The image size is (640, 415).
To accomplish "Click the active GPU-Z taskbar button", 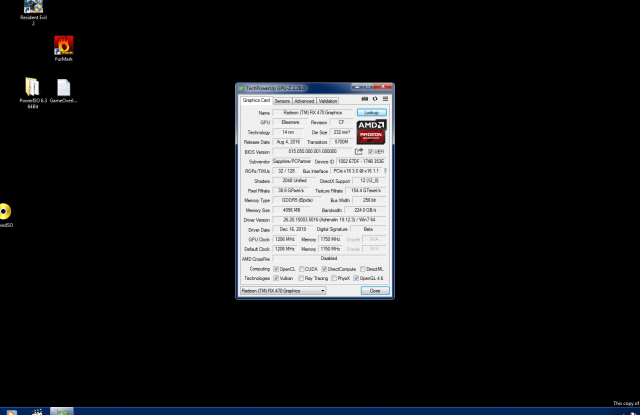I will coord(62,411).
